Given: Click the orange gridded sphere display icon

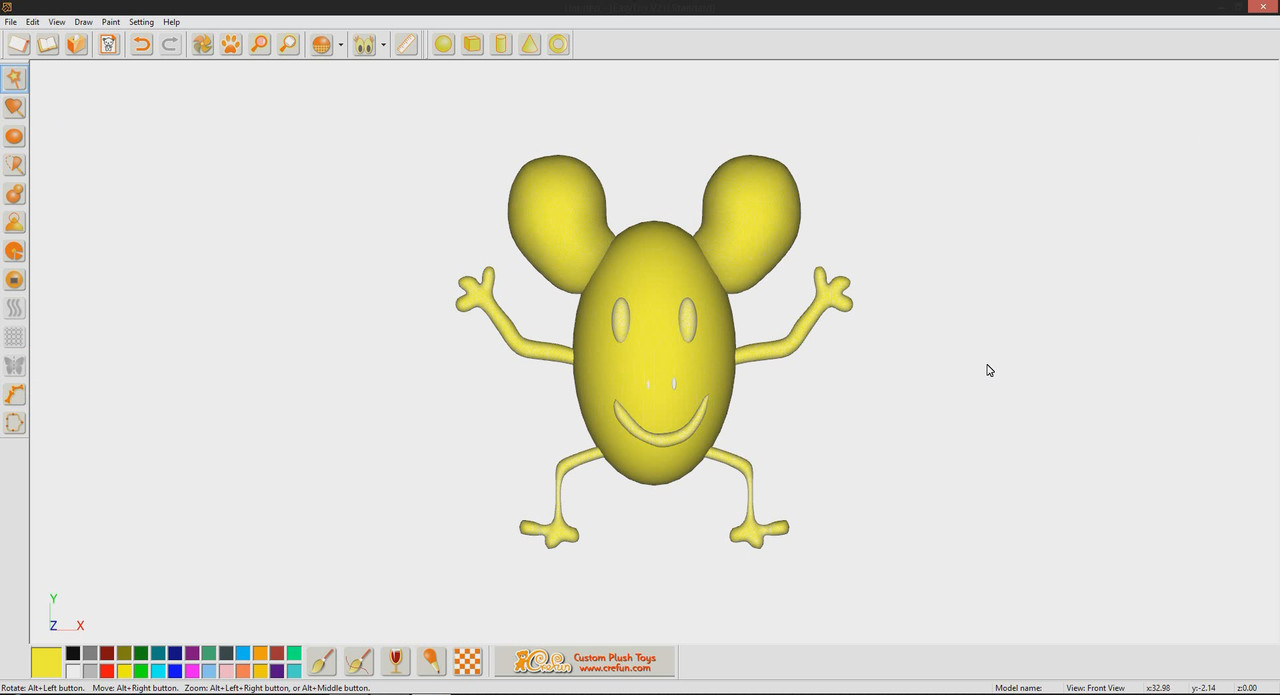Looking at the screenshot, I should point(321,44).
